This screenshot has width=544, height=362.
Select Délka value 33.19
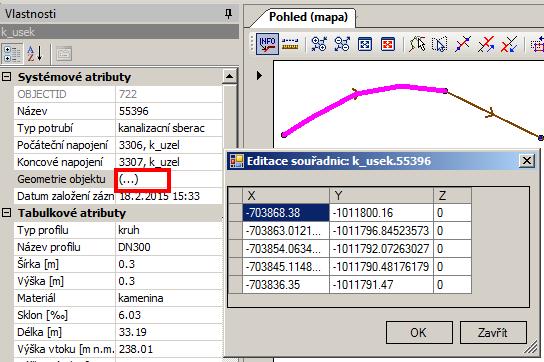coord(169,332)
